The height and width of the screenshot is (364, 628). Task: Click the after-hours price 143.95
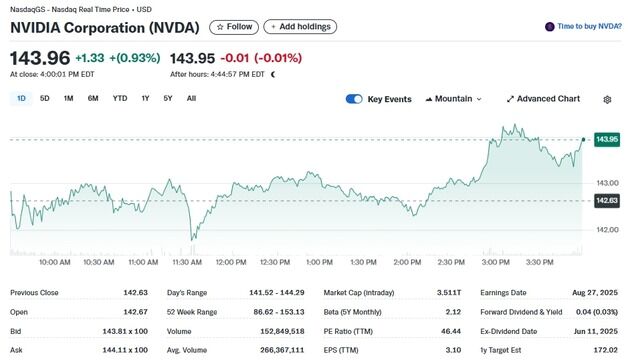192,58
